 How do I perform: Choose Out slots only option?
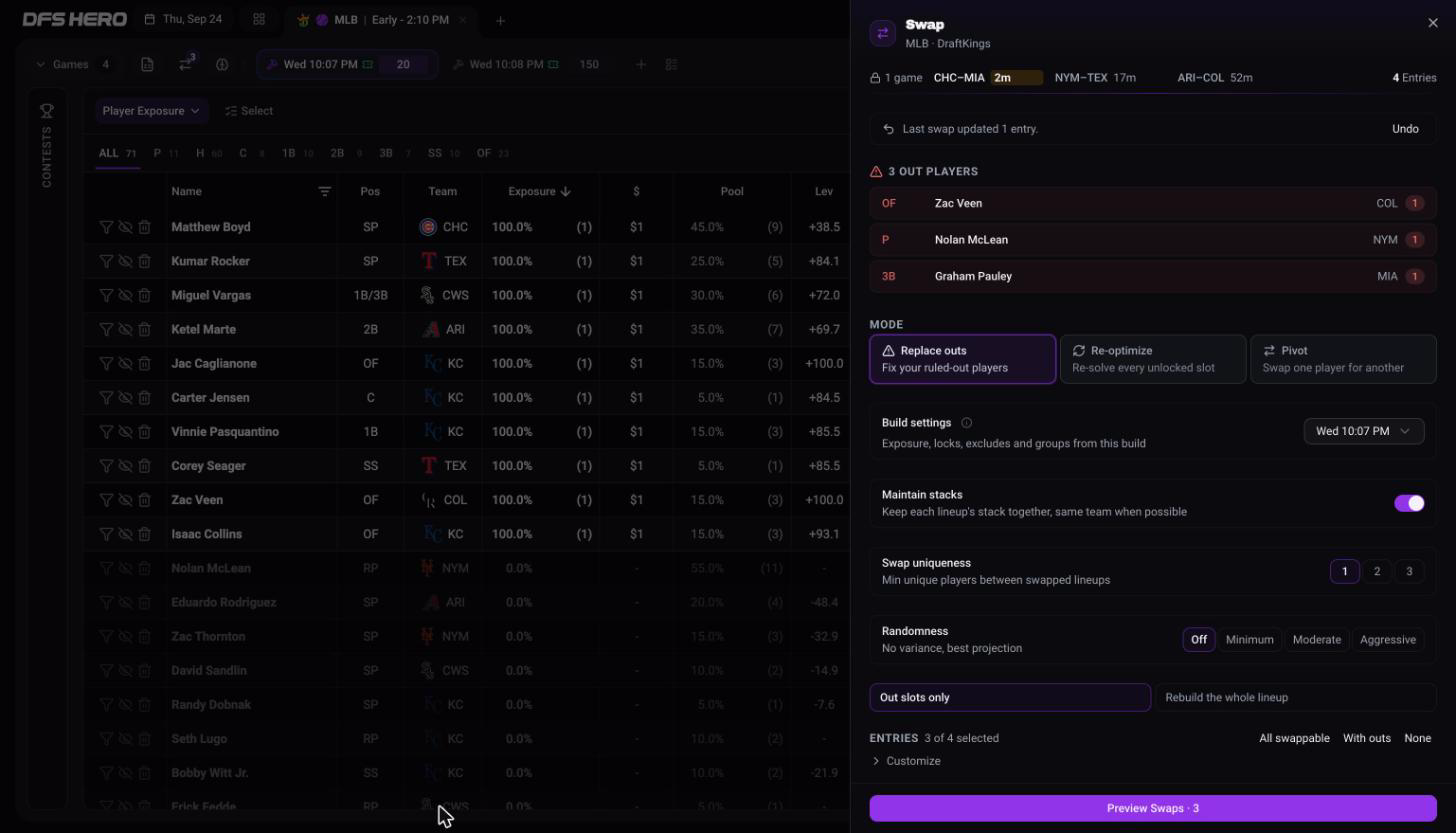(1010, 697)
